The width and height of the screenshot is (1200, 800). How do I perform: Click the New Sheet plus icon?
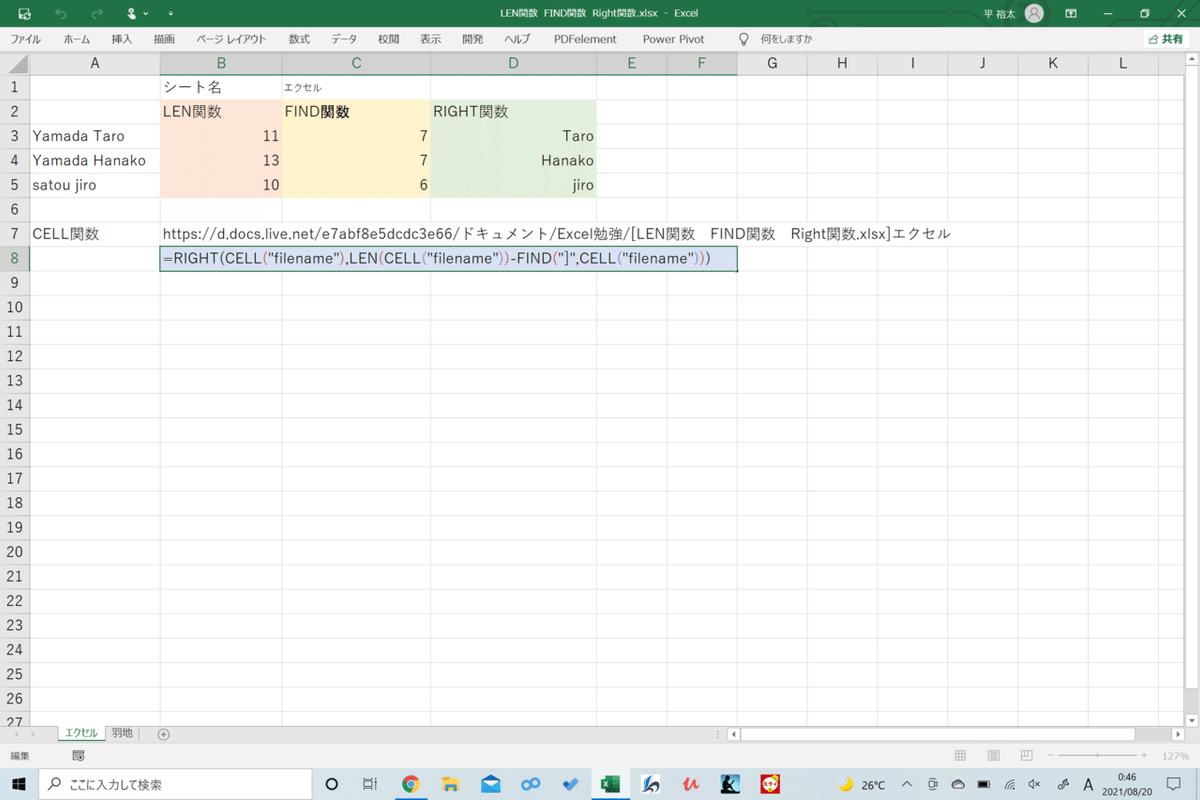click(x=164, y=734)
